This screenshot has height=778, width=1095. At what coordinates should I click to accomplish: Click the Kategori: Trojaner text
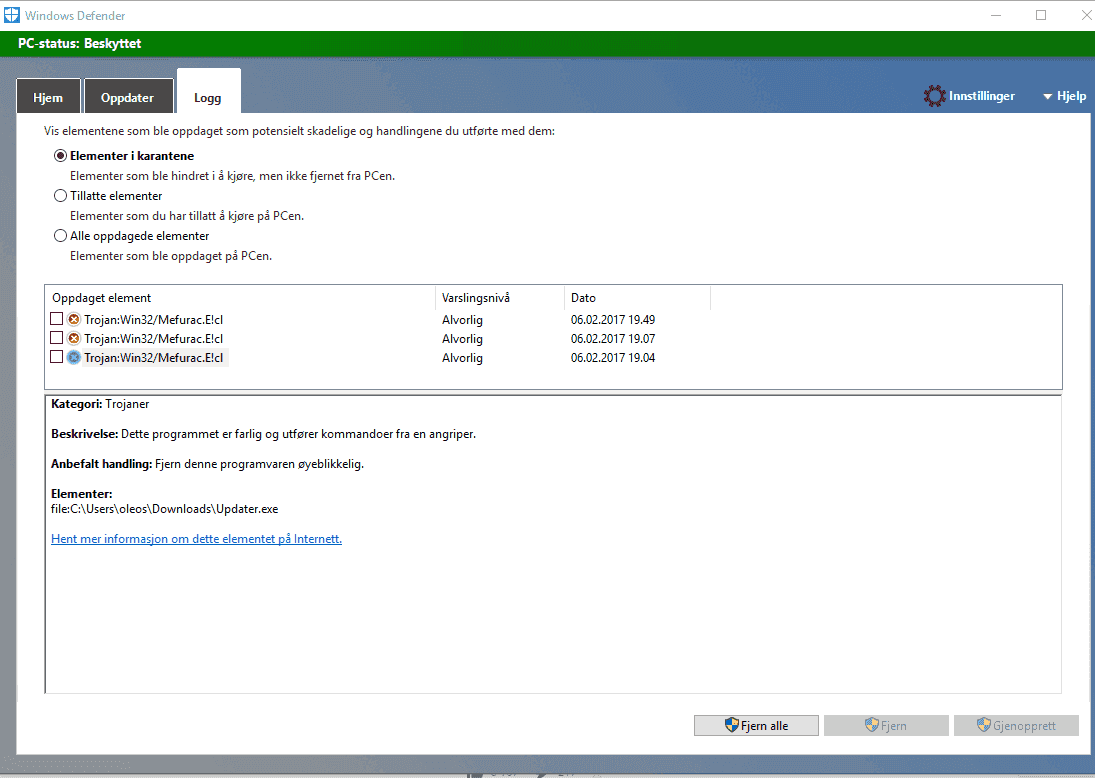100,404
